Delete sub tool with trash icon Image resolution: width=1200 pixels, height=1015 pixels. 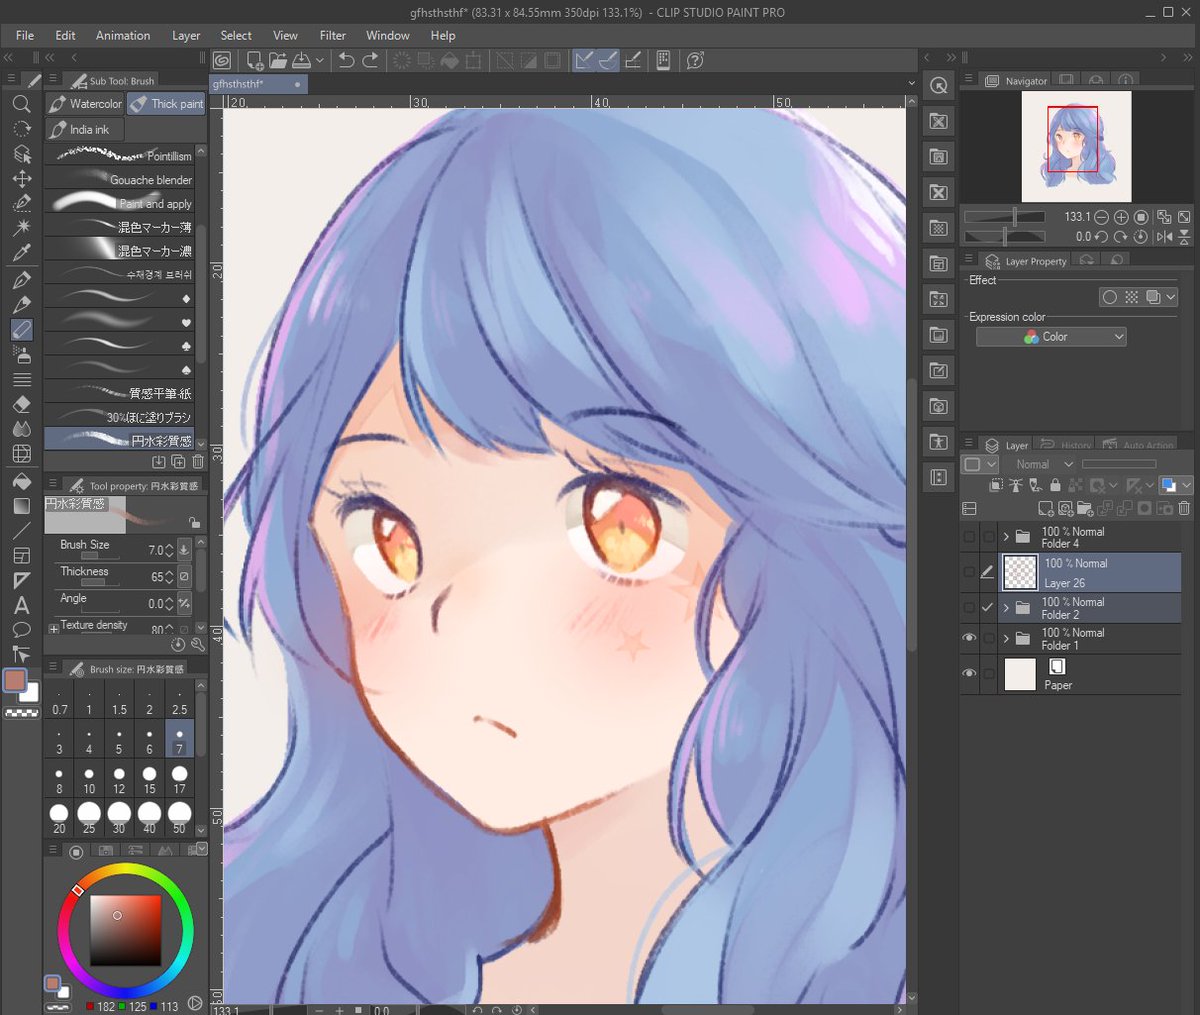(x=197, y=462)
